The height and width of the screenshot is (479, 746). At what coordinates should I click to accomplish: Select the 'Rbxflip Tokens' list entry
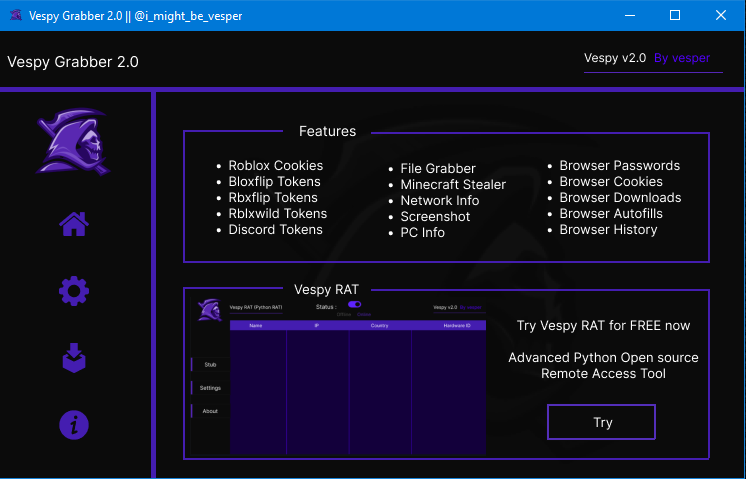point(273,197)
